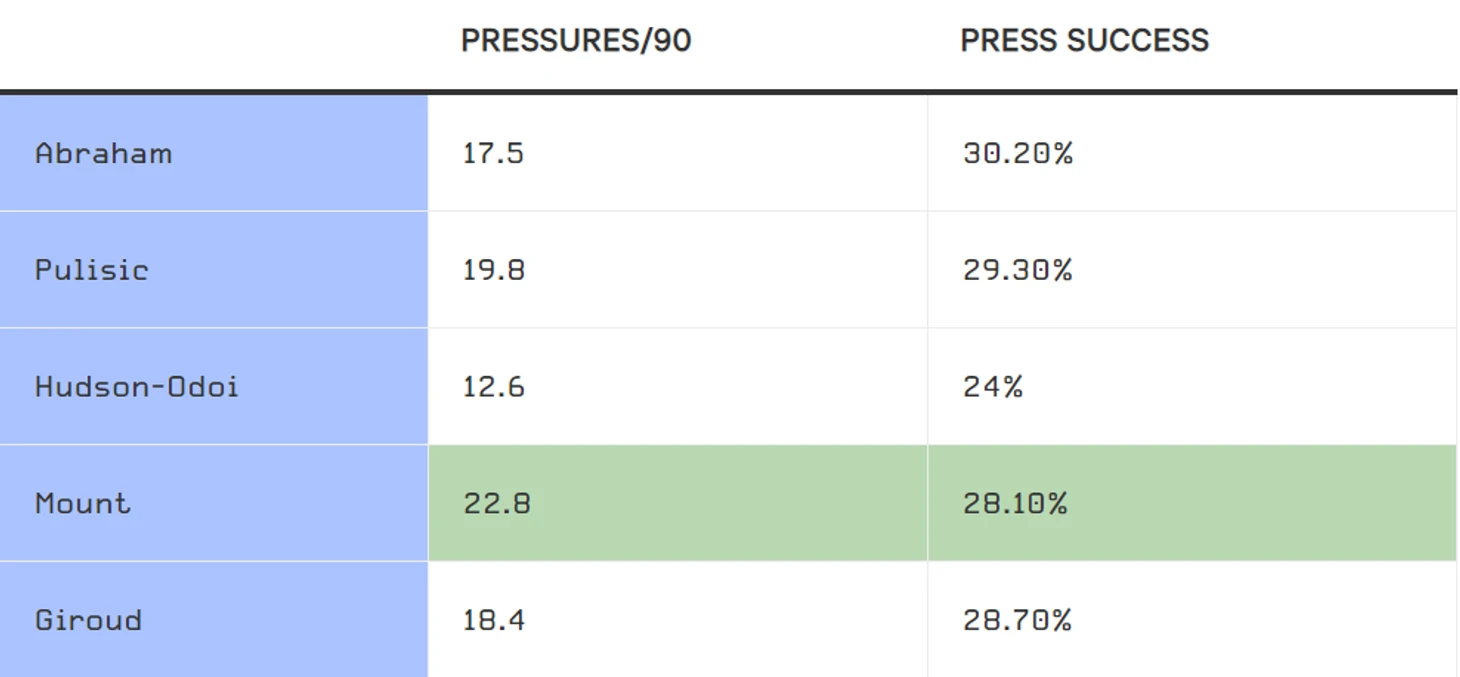
Task: Select the Hudson-Odoi row label
Action: coord(137,386)
